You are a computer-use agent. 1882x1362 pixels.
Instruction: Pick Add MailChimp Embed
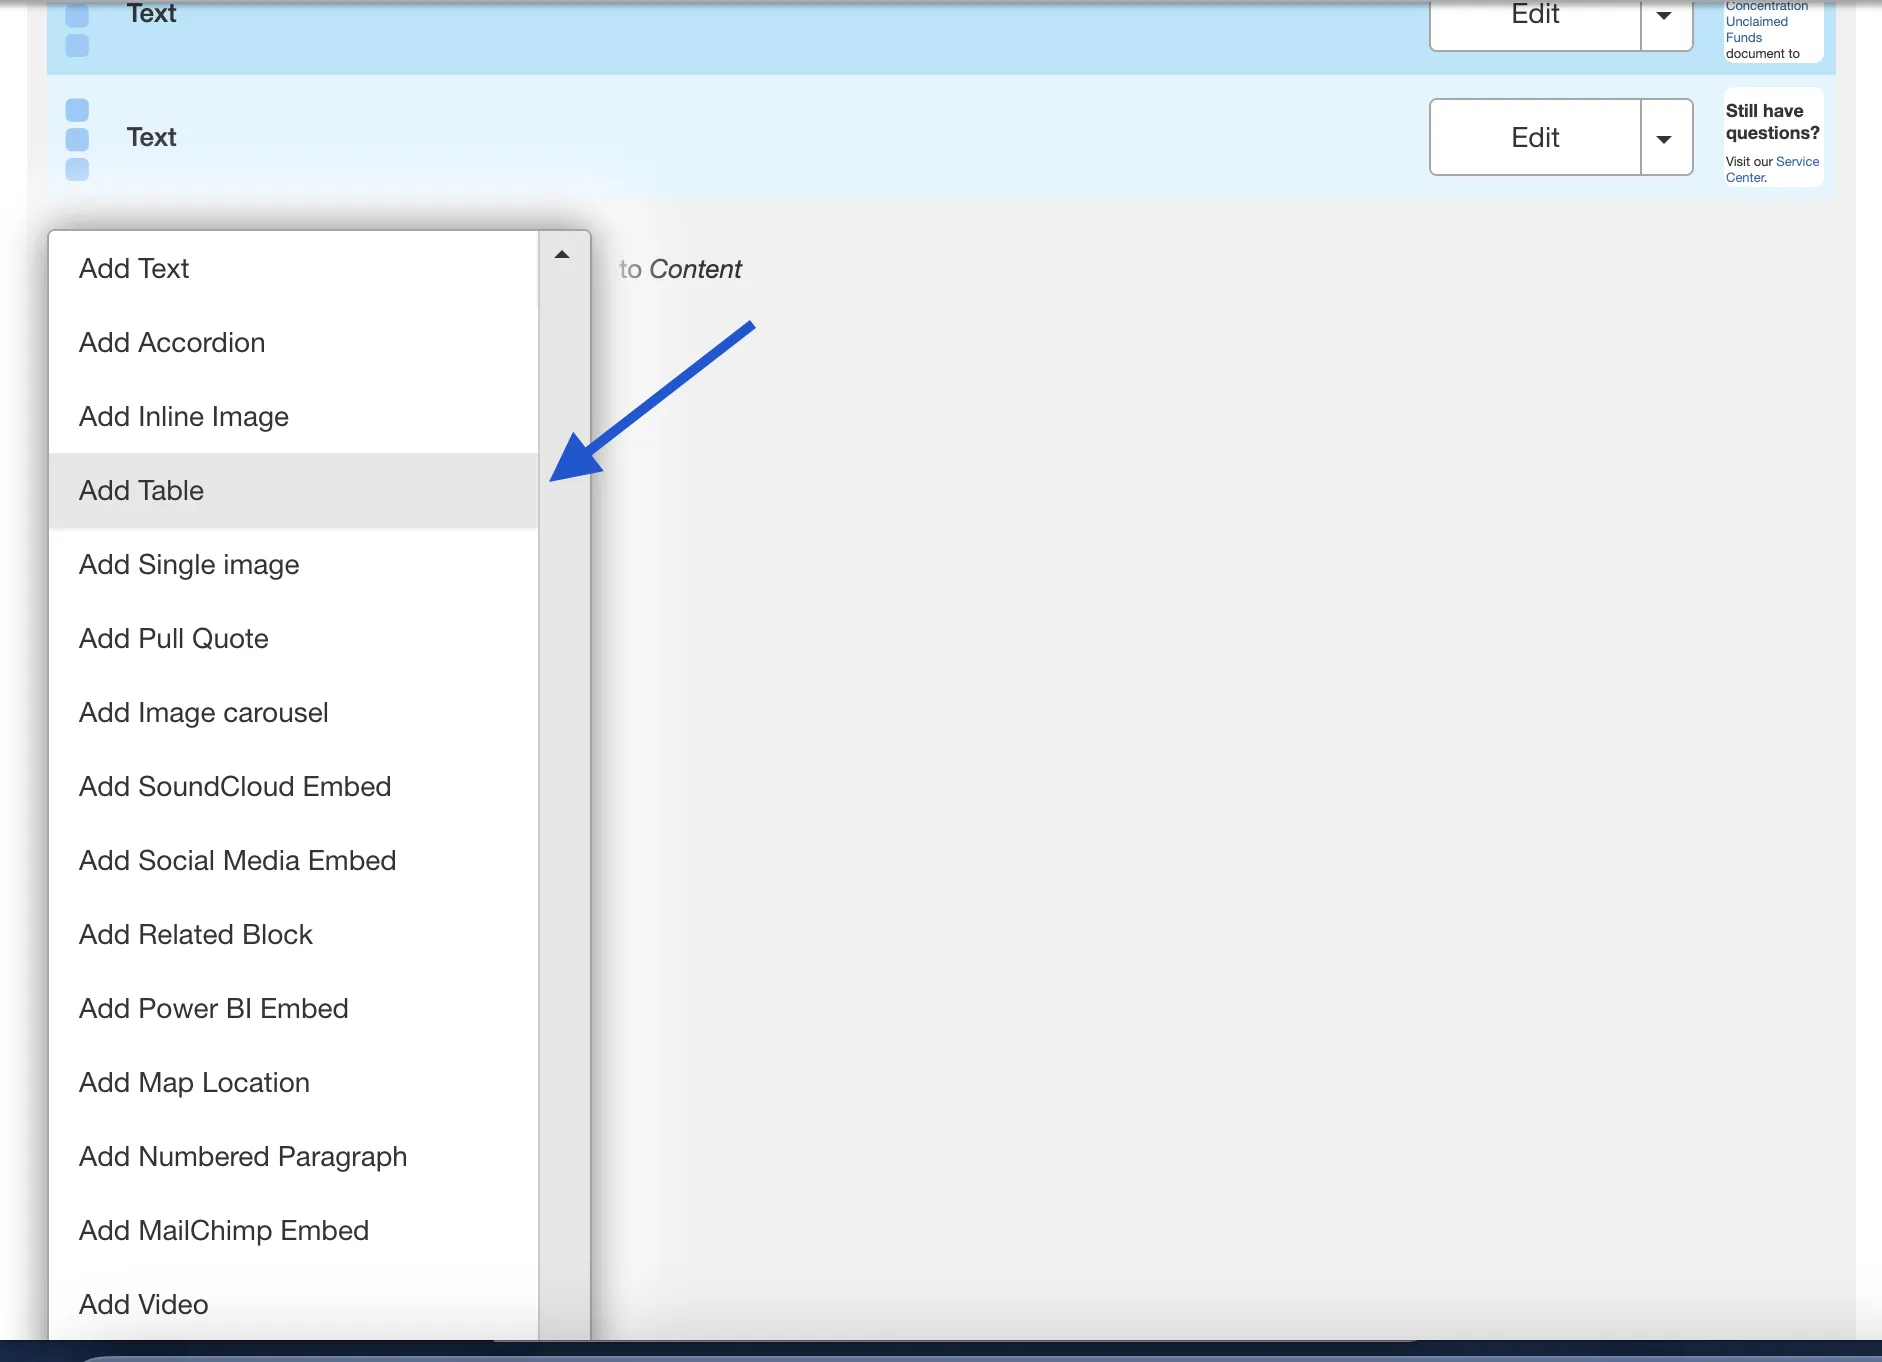[x=293, y=1230]
